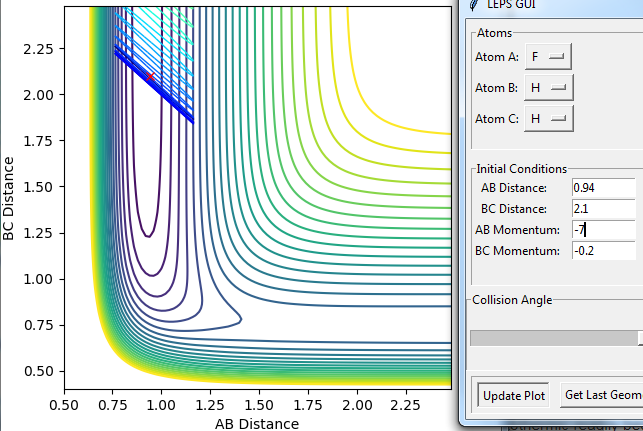643x431 pixels.
Task: Click the 'AB Momentum:' label
Action: pos(517,230)
